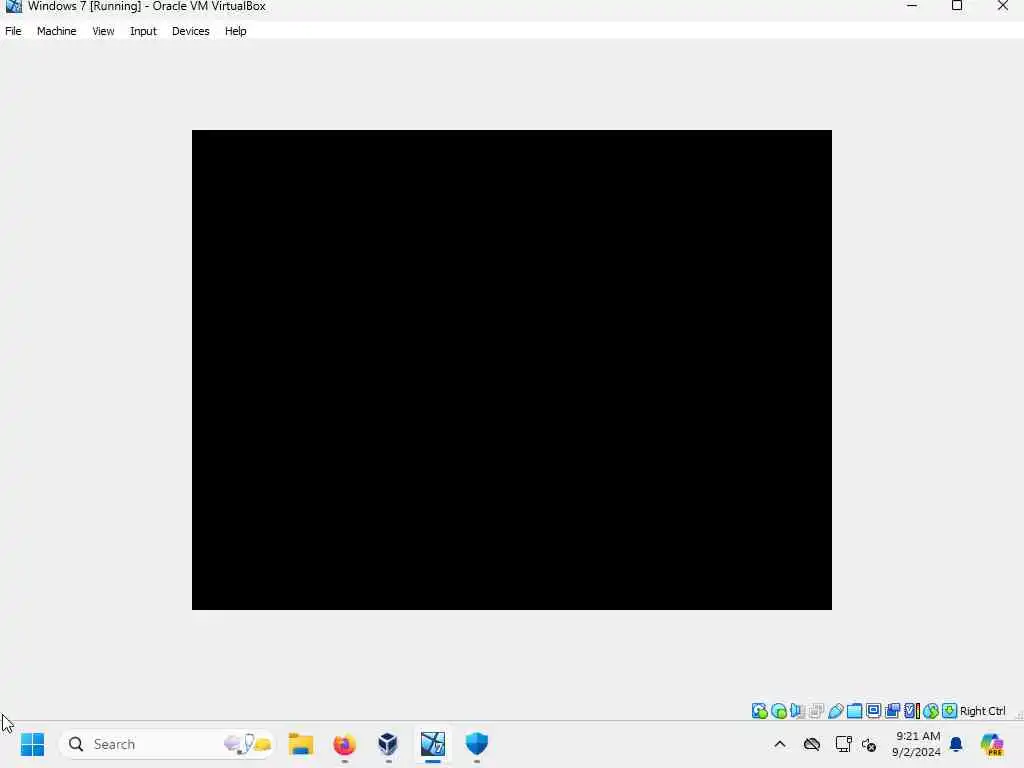Viewport: 1024px width, 768px height.
Task: Open the Machine menu
Action: (x=56, y=31)
